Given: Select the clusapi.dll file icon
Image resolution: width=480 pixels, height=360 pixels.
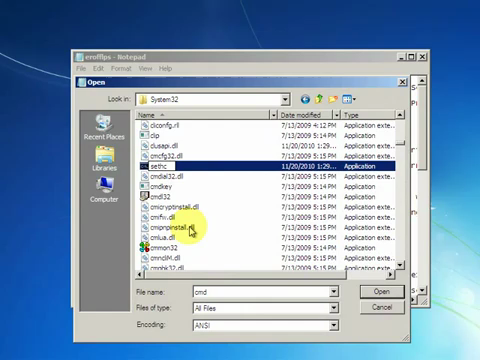Looking at the screenshot, I should point(144,146).
